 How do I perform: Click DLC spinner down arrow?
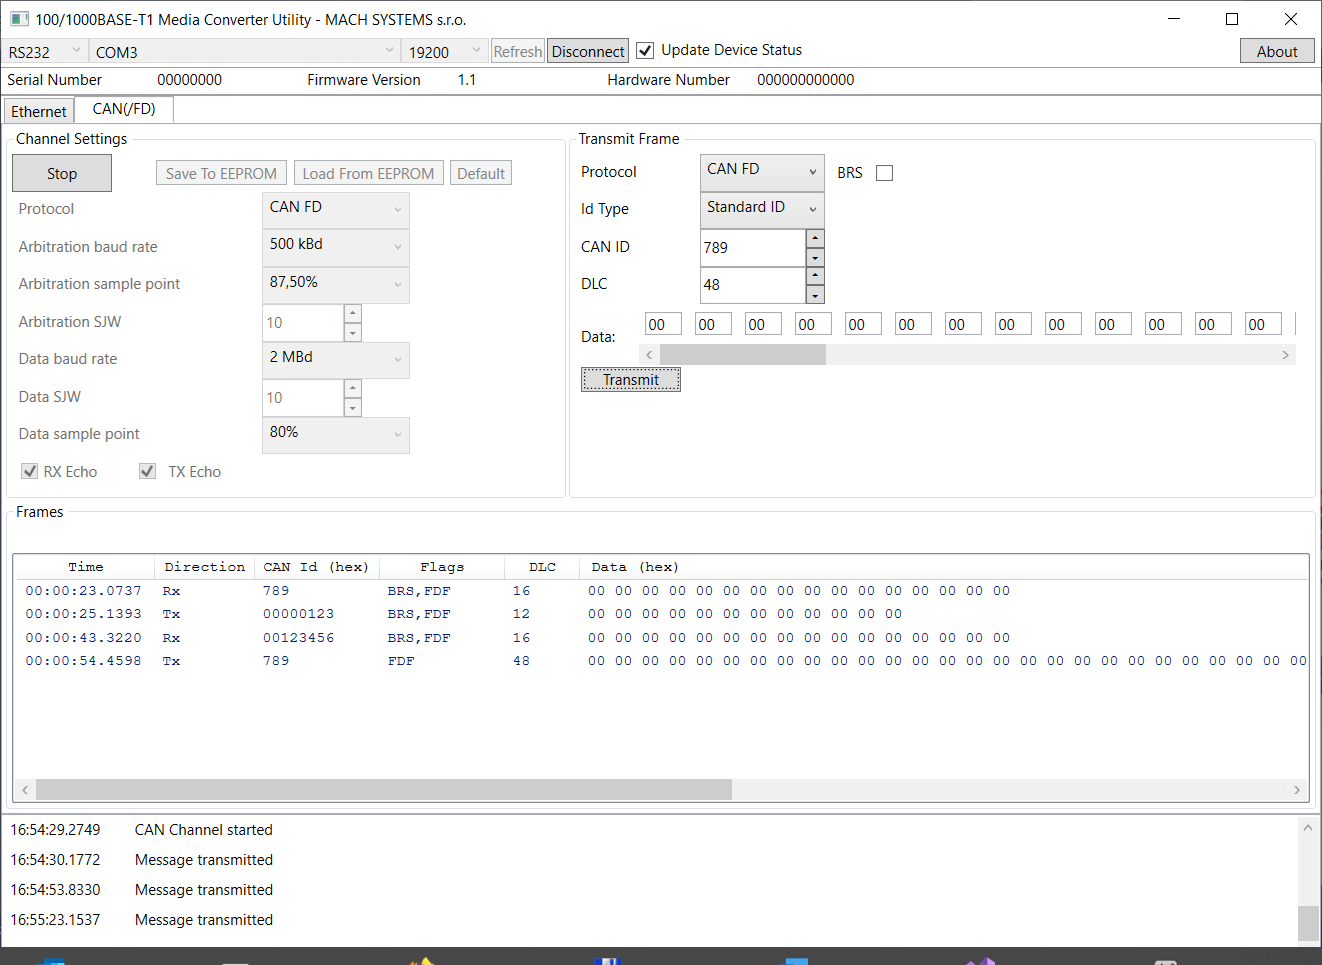point(815,295)
